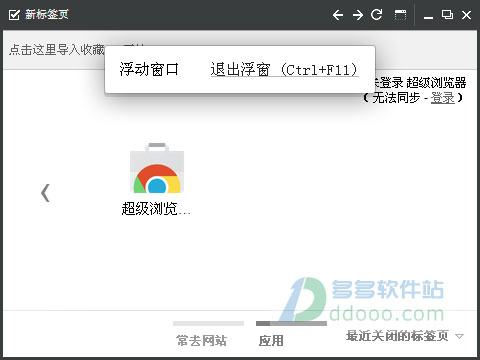Open the 超级浏览器 web store app icon
This screenshot has height=360, width=480.
point(157,168)
